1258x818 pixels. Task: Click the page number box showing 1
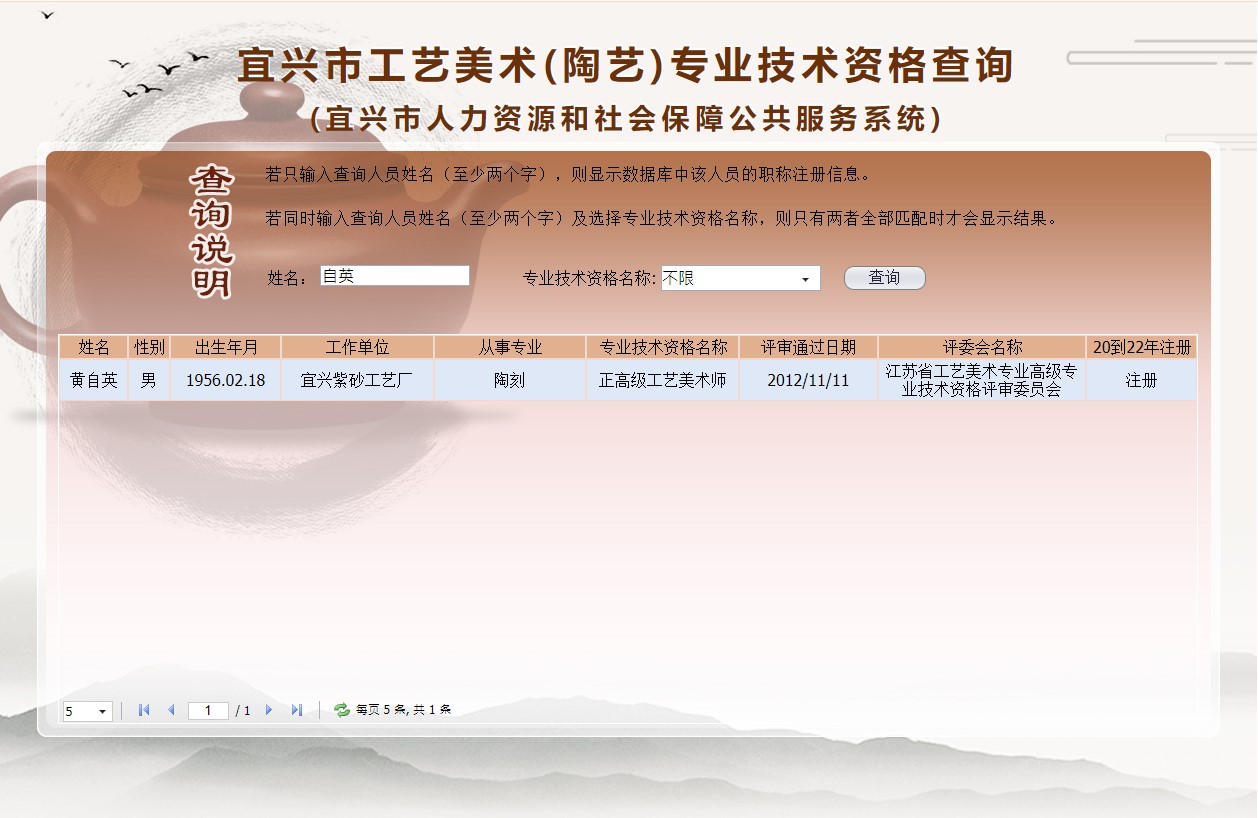[x=208, y=710]
